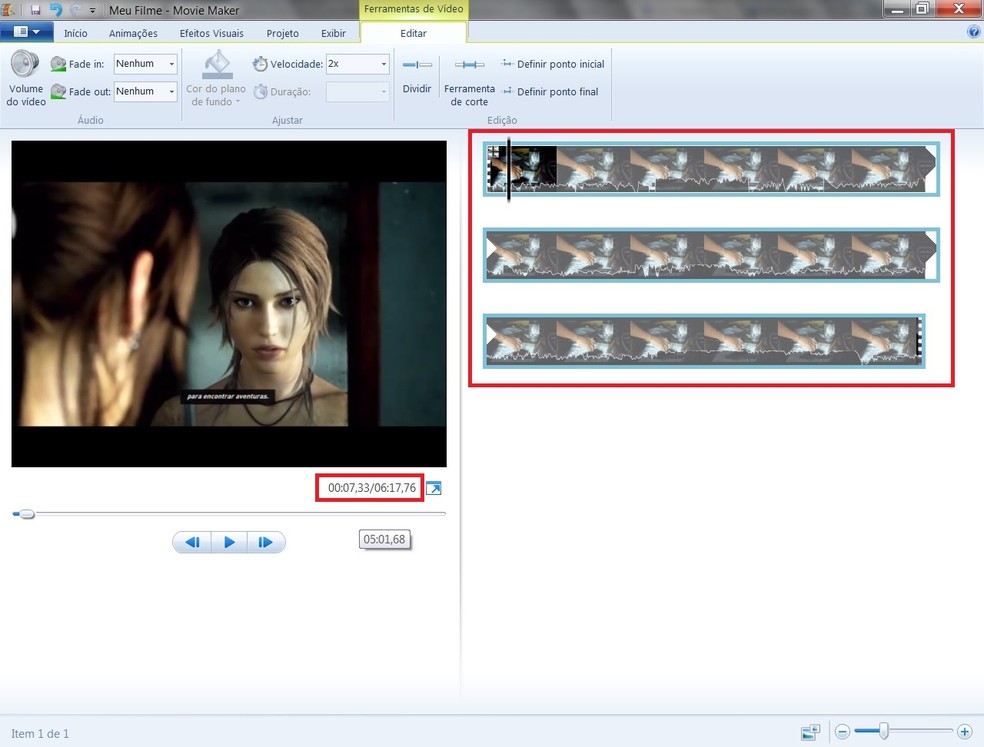The width and height of the screenshot is (984, 747).
Task: Click the Volume do vídeo speaker icon
Action: click(x=25, y=66)
